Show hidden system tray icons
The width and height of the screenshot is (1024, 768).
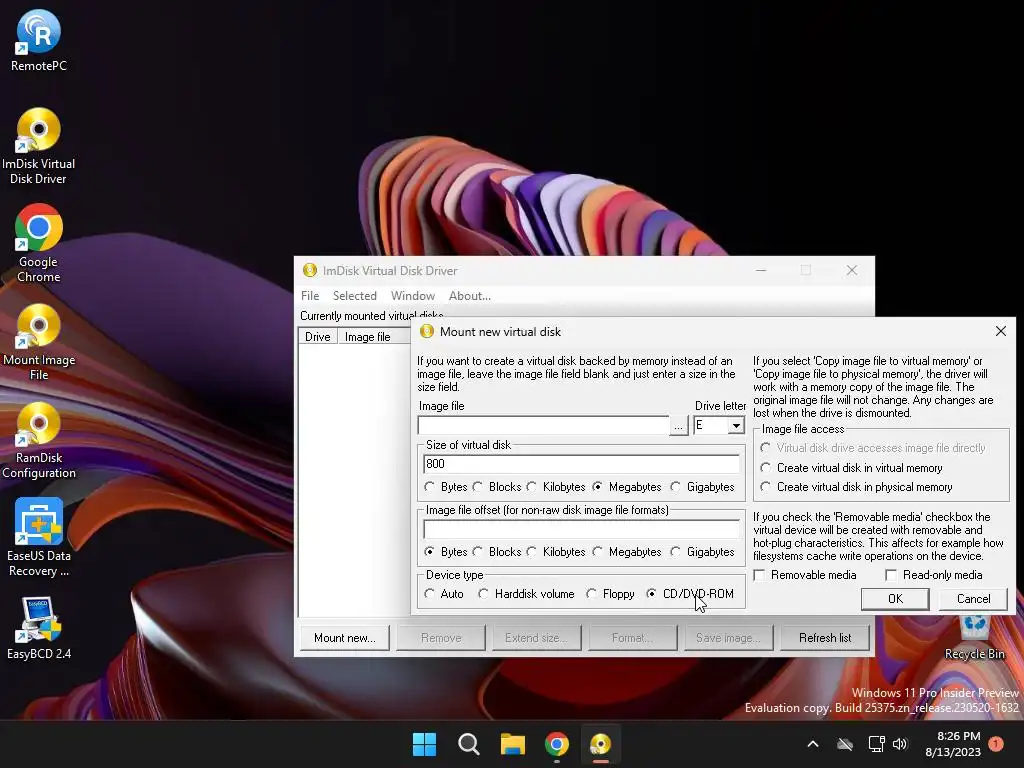pyautogui.click(x=813, y=744)
